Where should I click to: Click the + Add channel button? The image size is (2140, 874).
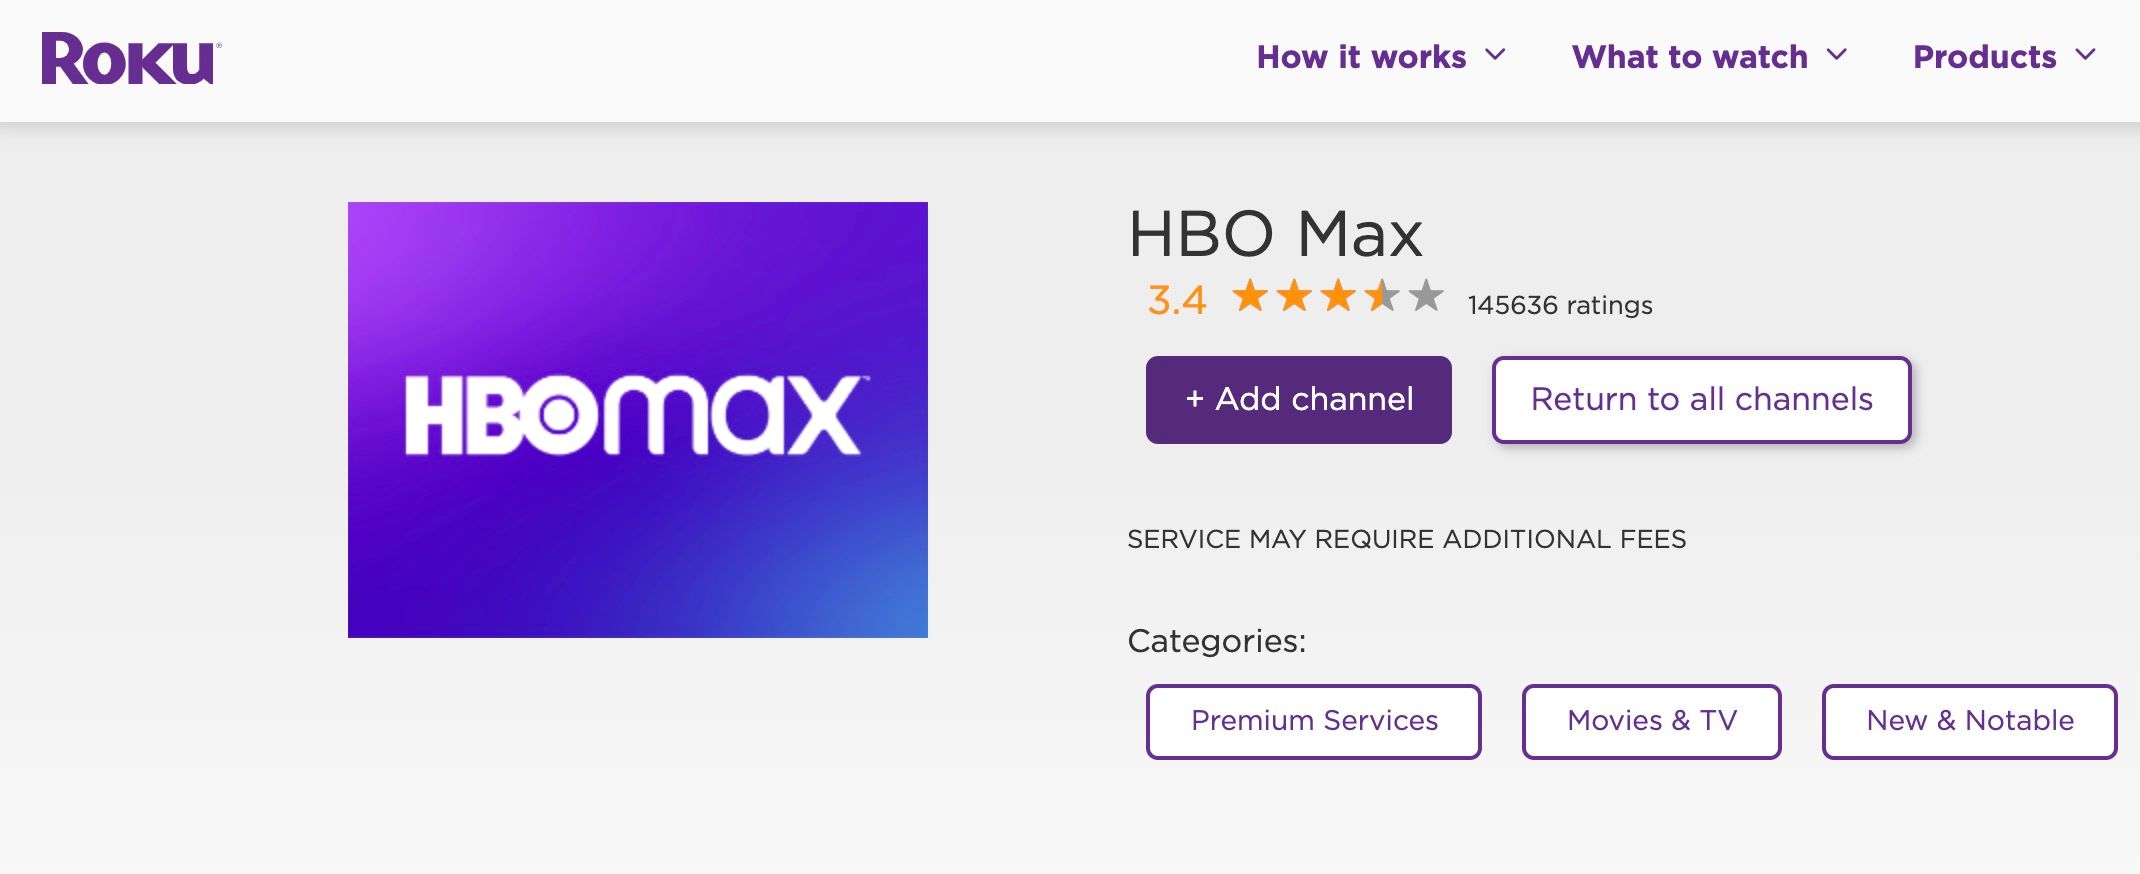click(x=1299, y=400)
